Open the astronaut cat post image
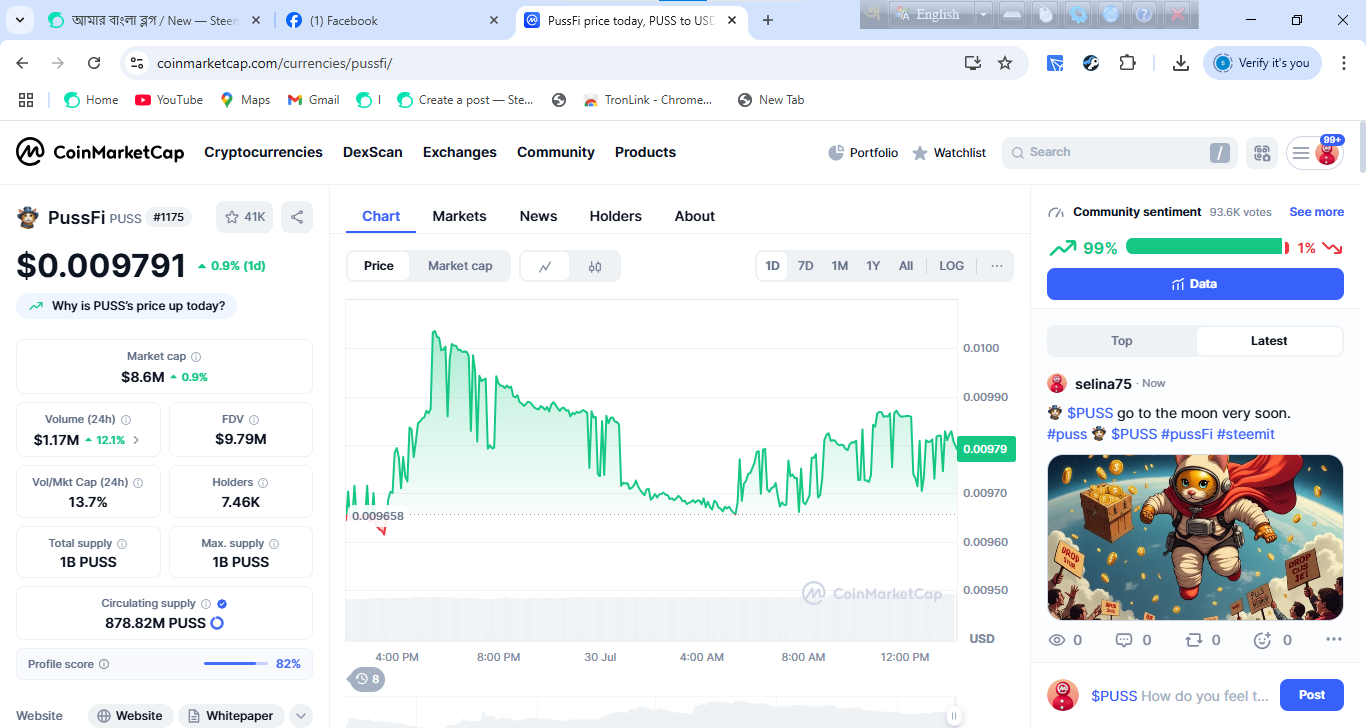This screenshot has width=1366, height=728. 1195,538
